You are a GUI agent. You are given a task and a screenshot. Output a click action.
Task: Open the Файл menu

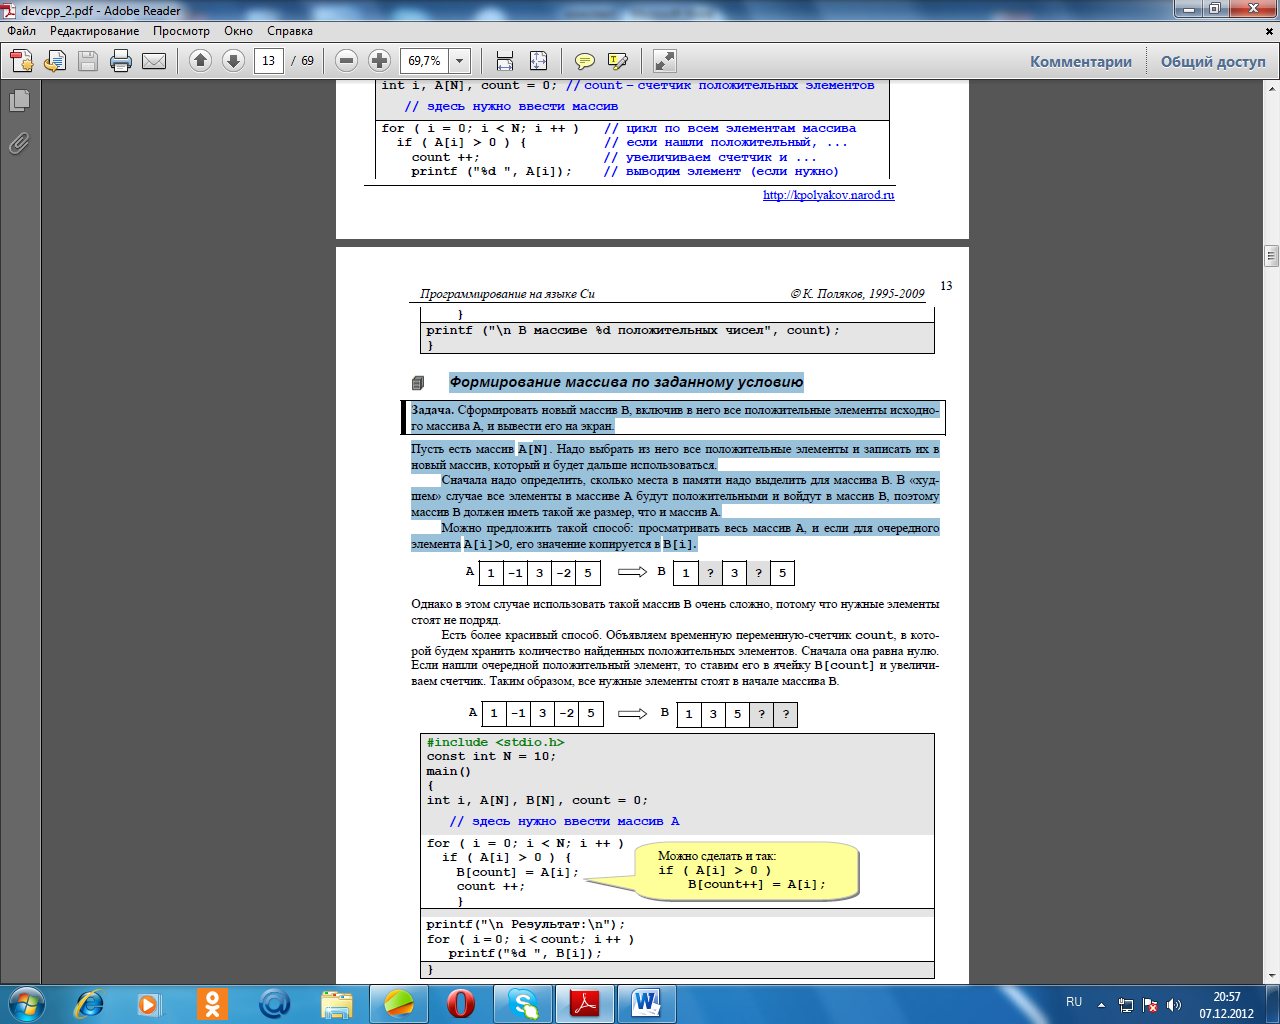click(22, 31)
